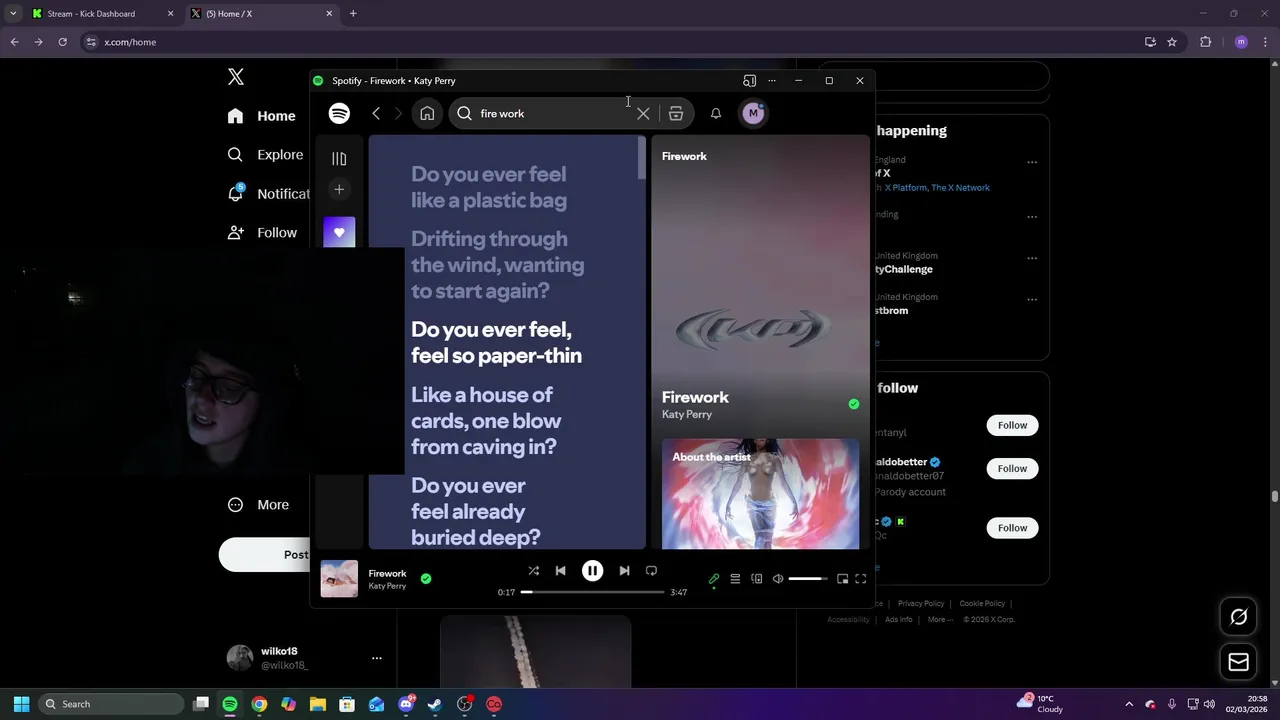This screenshot has width=1280, height=720.
Task: Open X Home in sidebar
Action: pyautogui.click(x=262, y=116)
